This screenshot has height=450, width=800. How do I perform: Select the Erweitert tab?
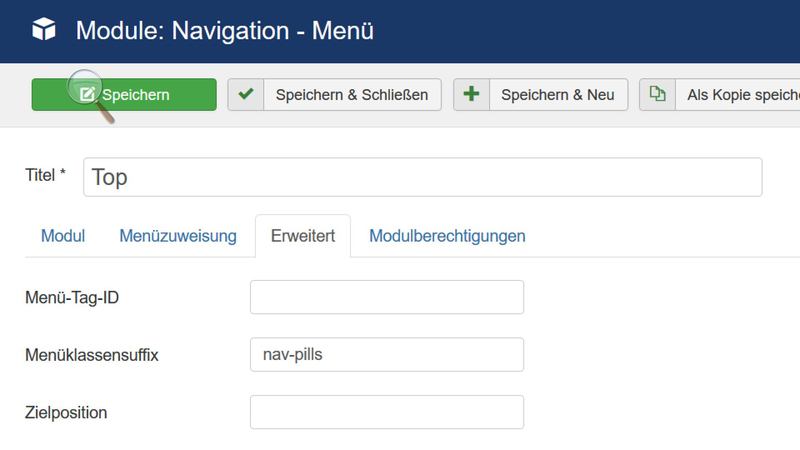(x=302, y=236)
